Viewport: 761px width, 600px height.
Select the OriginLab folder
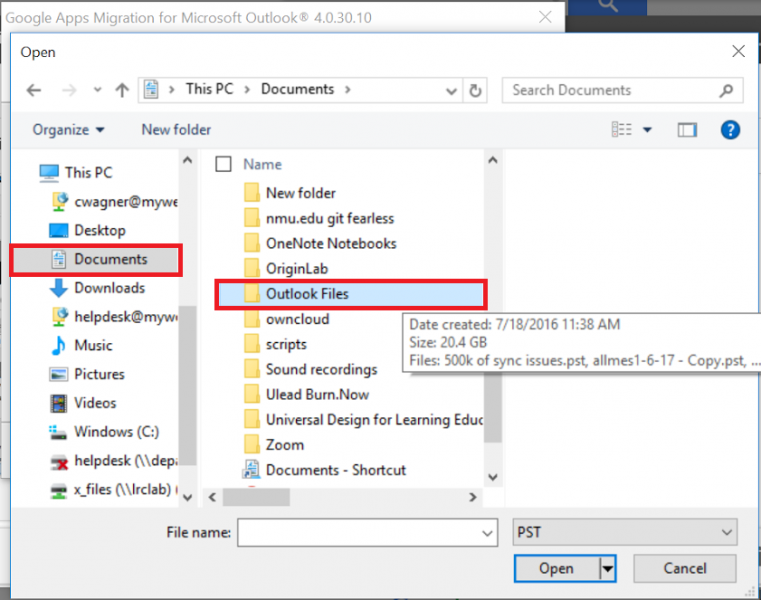pos(286,269)
